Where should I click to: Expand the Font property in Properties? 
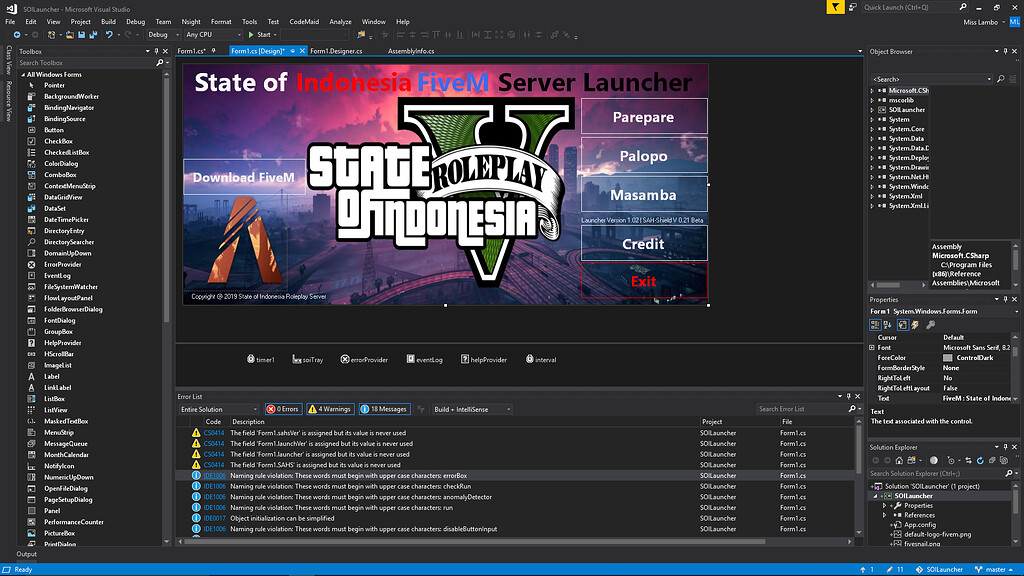(x=872, y=347)
